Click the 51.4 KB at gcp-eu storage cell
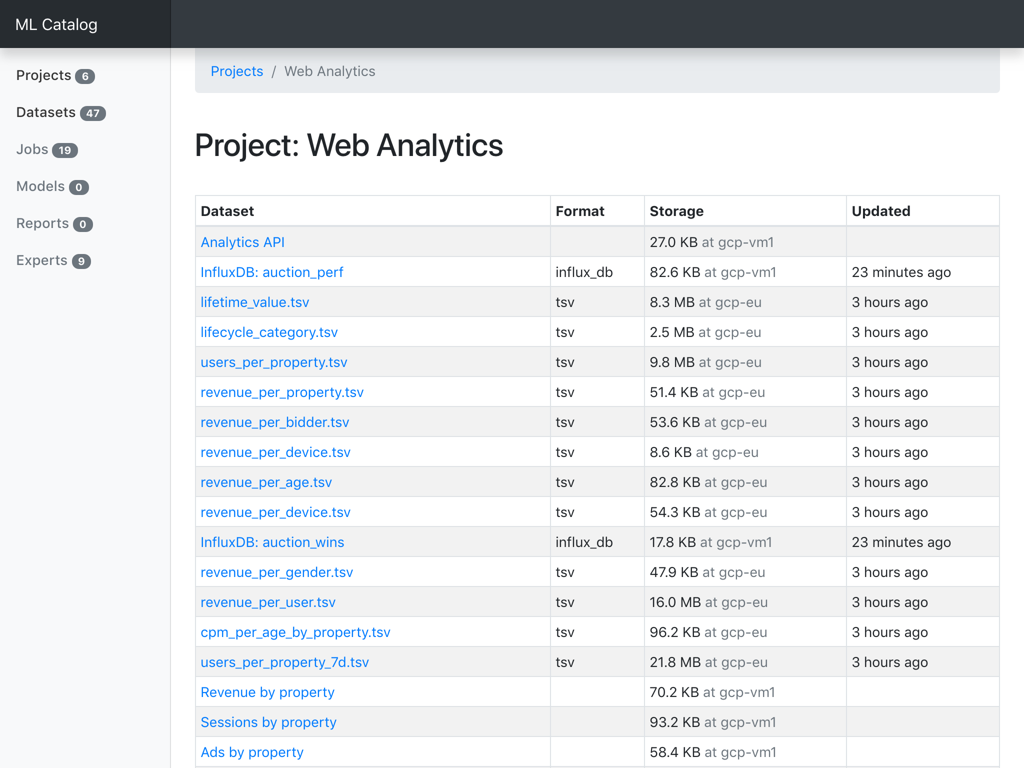The width and height of the screenshot is (1024, 768). pyautogui.click(x=745, y=392)
